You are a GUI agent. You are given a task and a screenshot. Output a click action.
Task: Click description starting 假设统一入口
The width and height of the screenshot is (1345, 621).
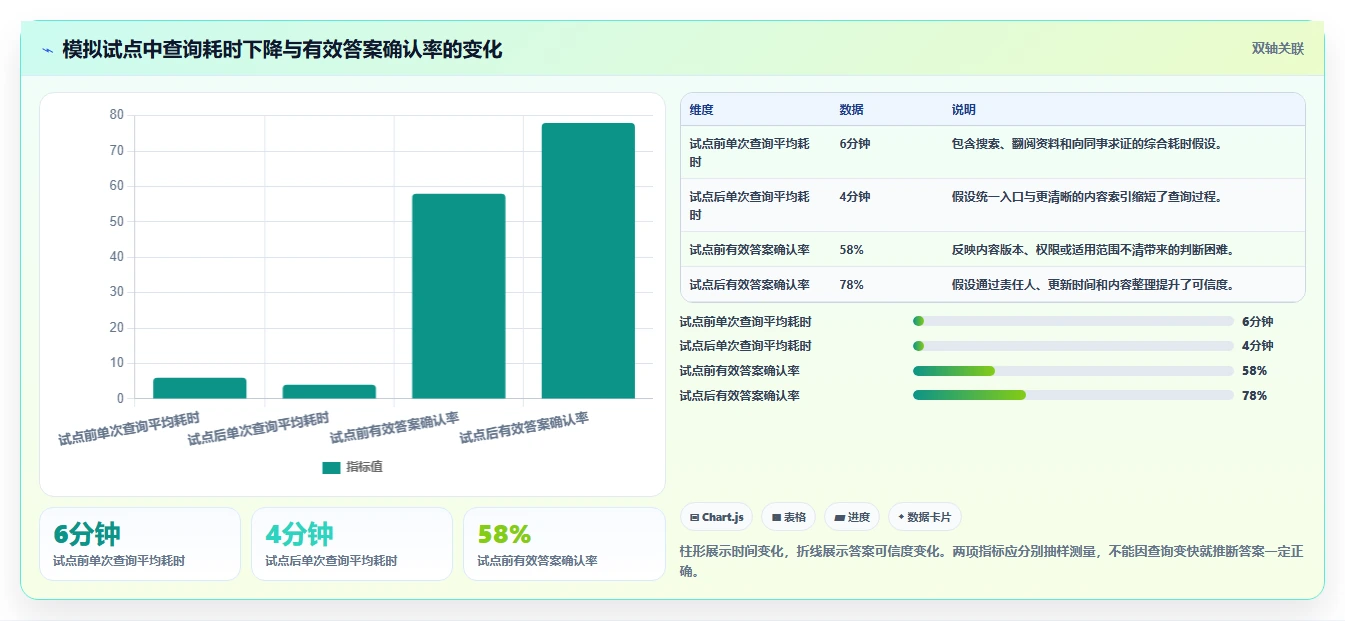[1087, 197]
